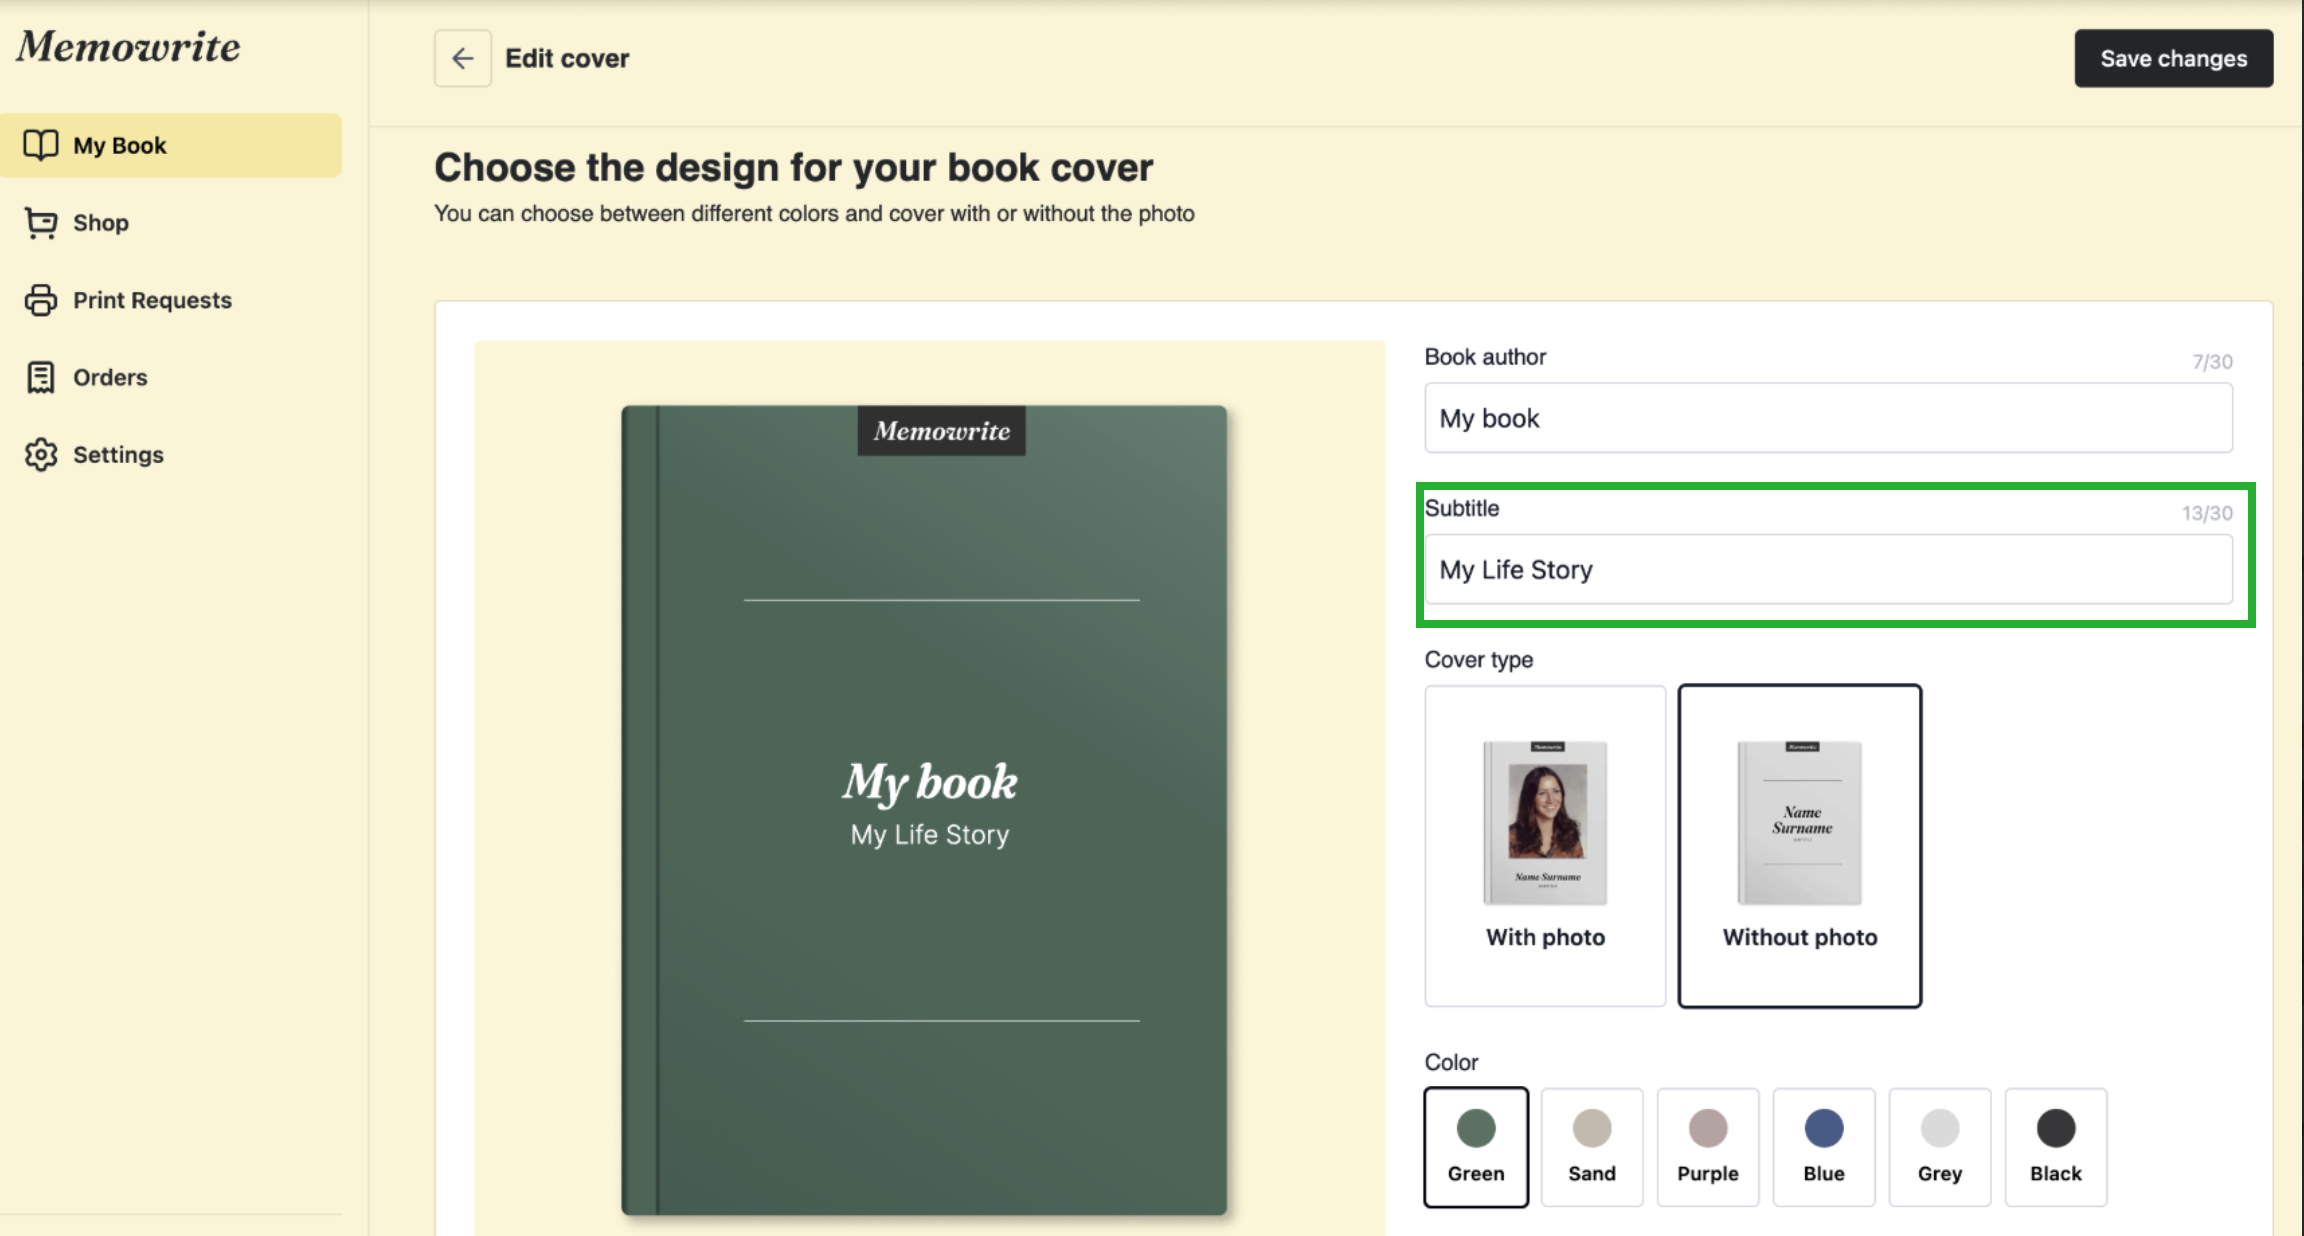Select the Without photo cover type

click(1799, 845)
